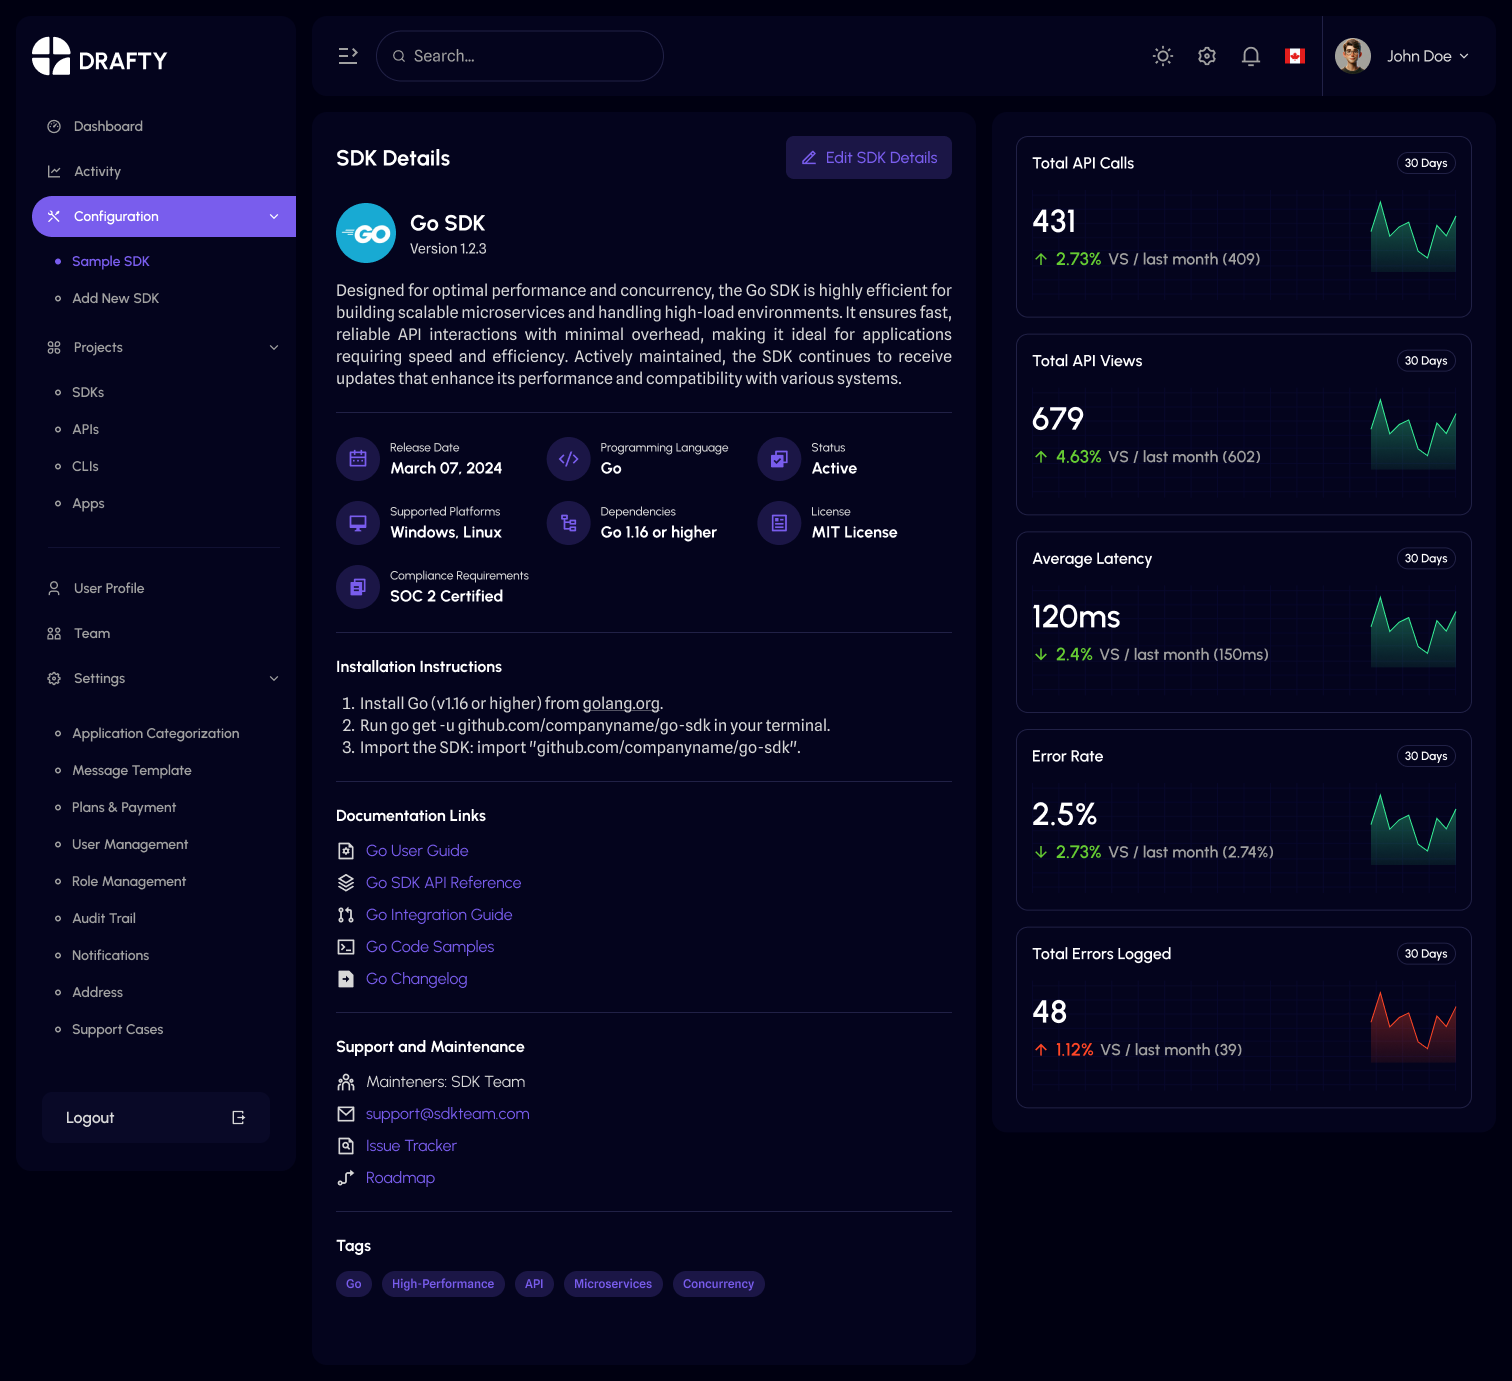Viewport: 1512px width, 1381px height.
Task: Open 30 Days filter on Total API Views
Action: coord(1426,361)
